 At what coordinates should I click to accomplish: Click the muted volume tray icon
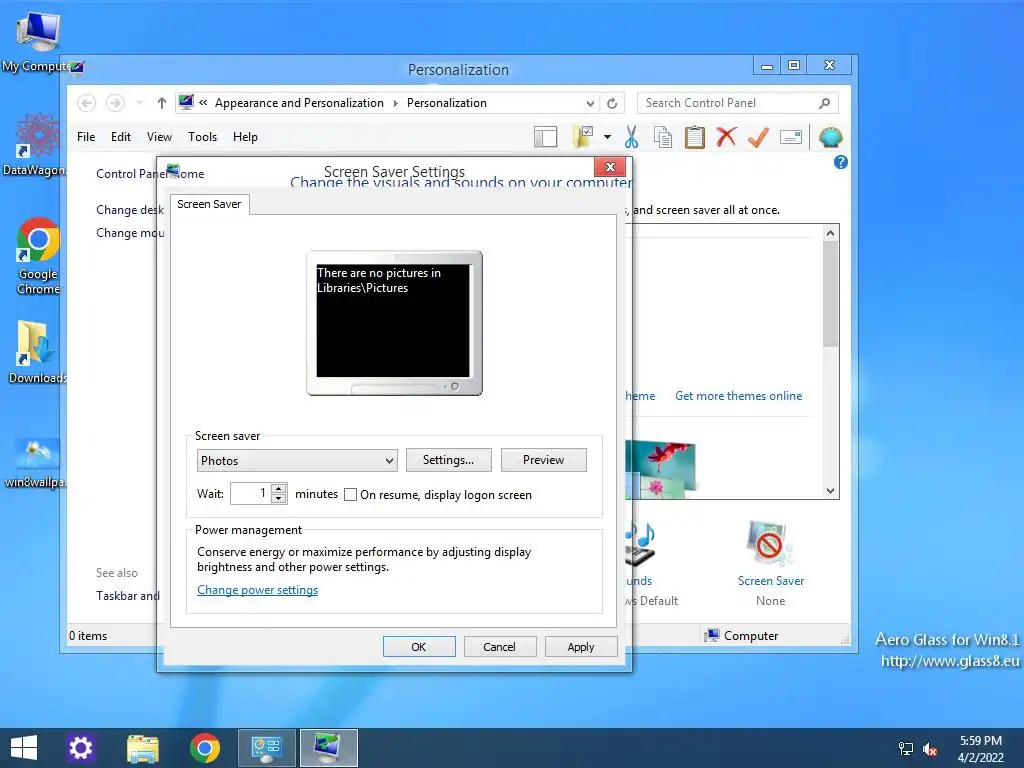[x=930, y=749]
